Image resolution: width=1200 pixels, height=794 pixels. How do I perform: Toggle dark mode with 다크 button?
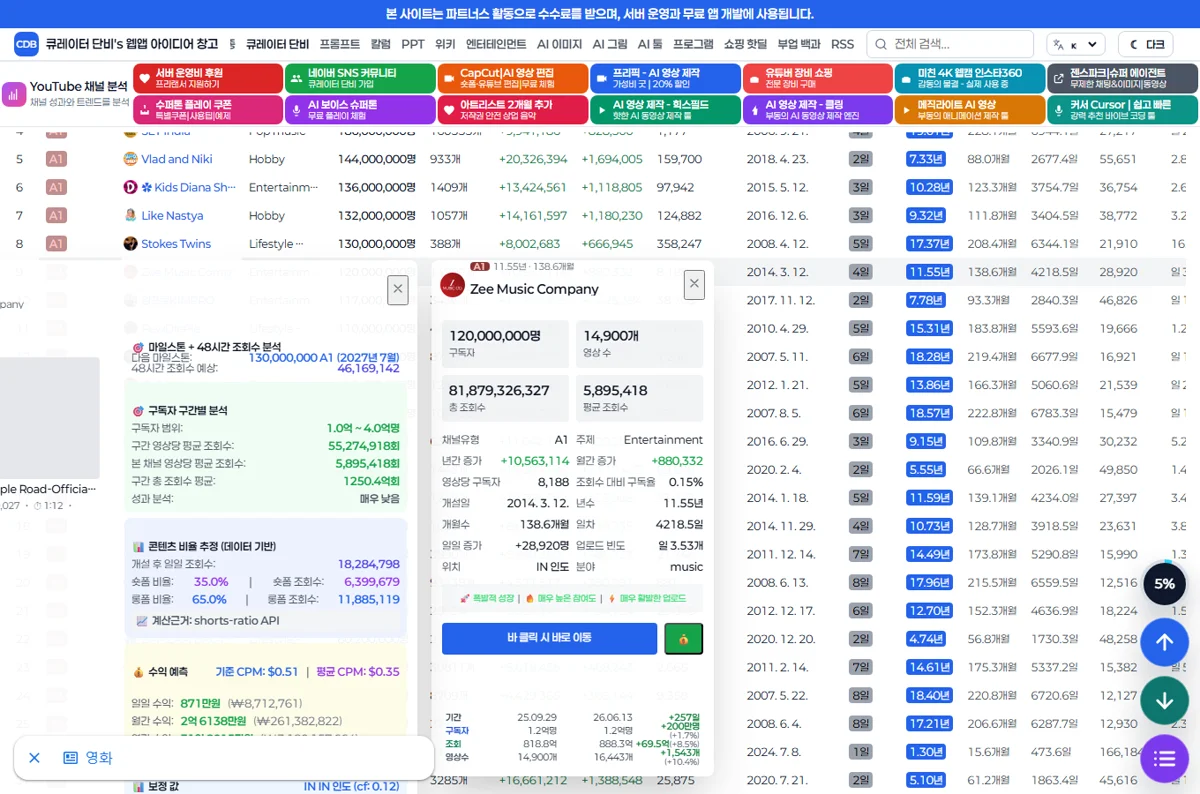pyautogui.click(x=1147, y=44)
